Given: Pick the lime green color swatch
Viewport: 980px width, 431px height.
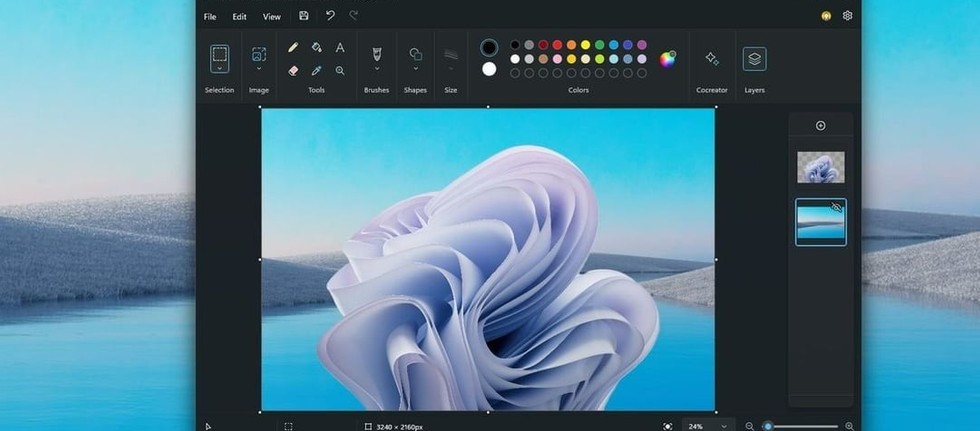Looking at the screenshot, I should (599, 59).
